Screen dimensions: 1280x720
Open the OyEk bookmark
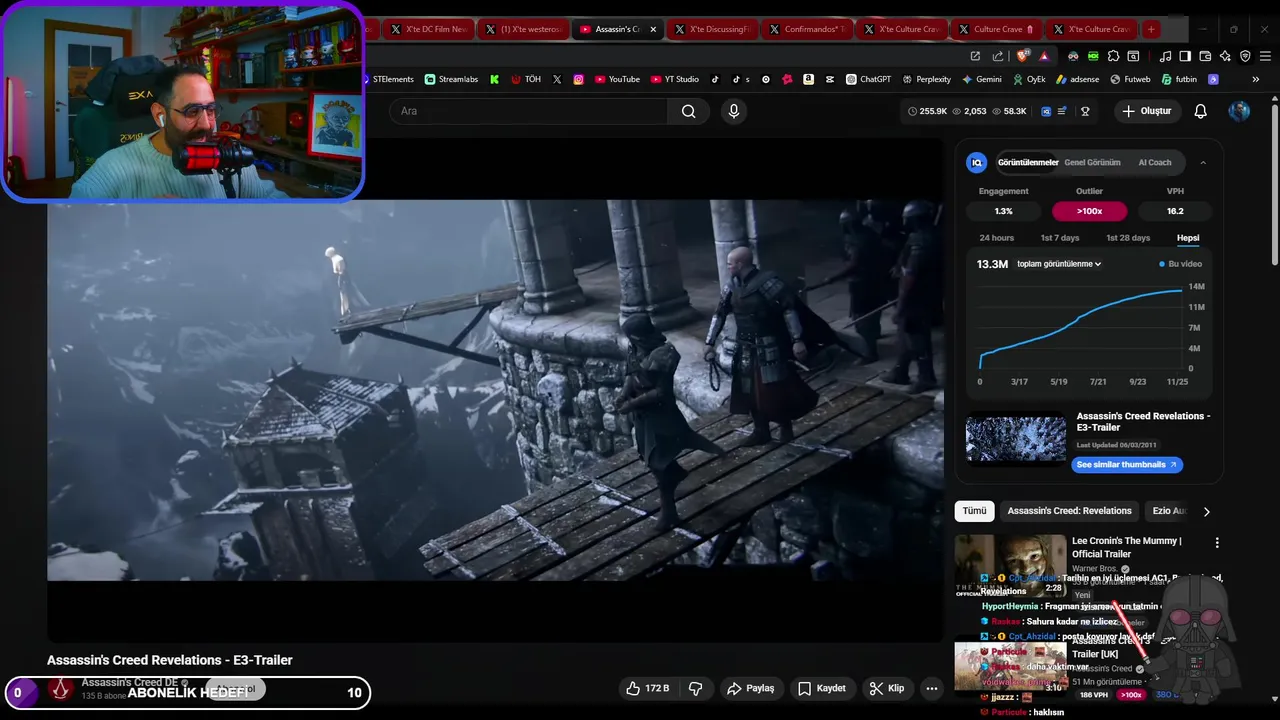(x=1029, y=79)
